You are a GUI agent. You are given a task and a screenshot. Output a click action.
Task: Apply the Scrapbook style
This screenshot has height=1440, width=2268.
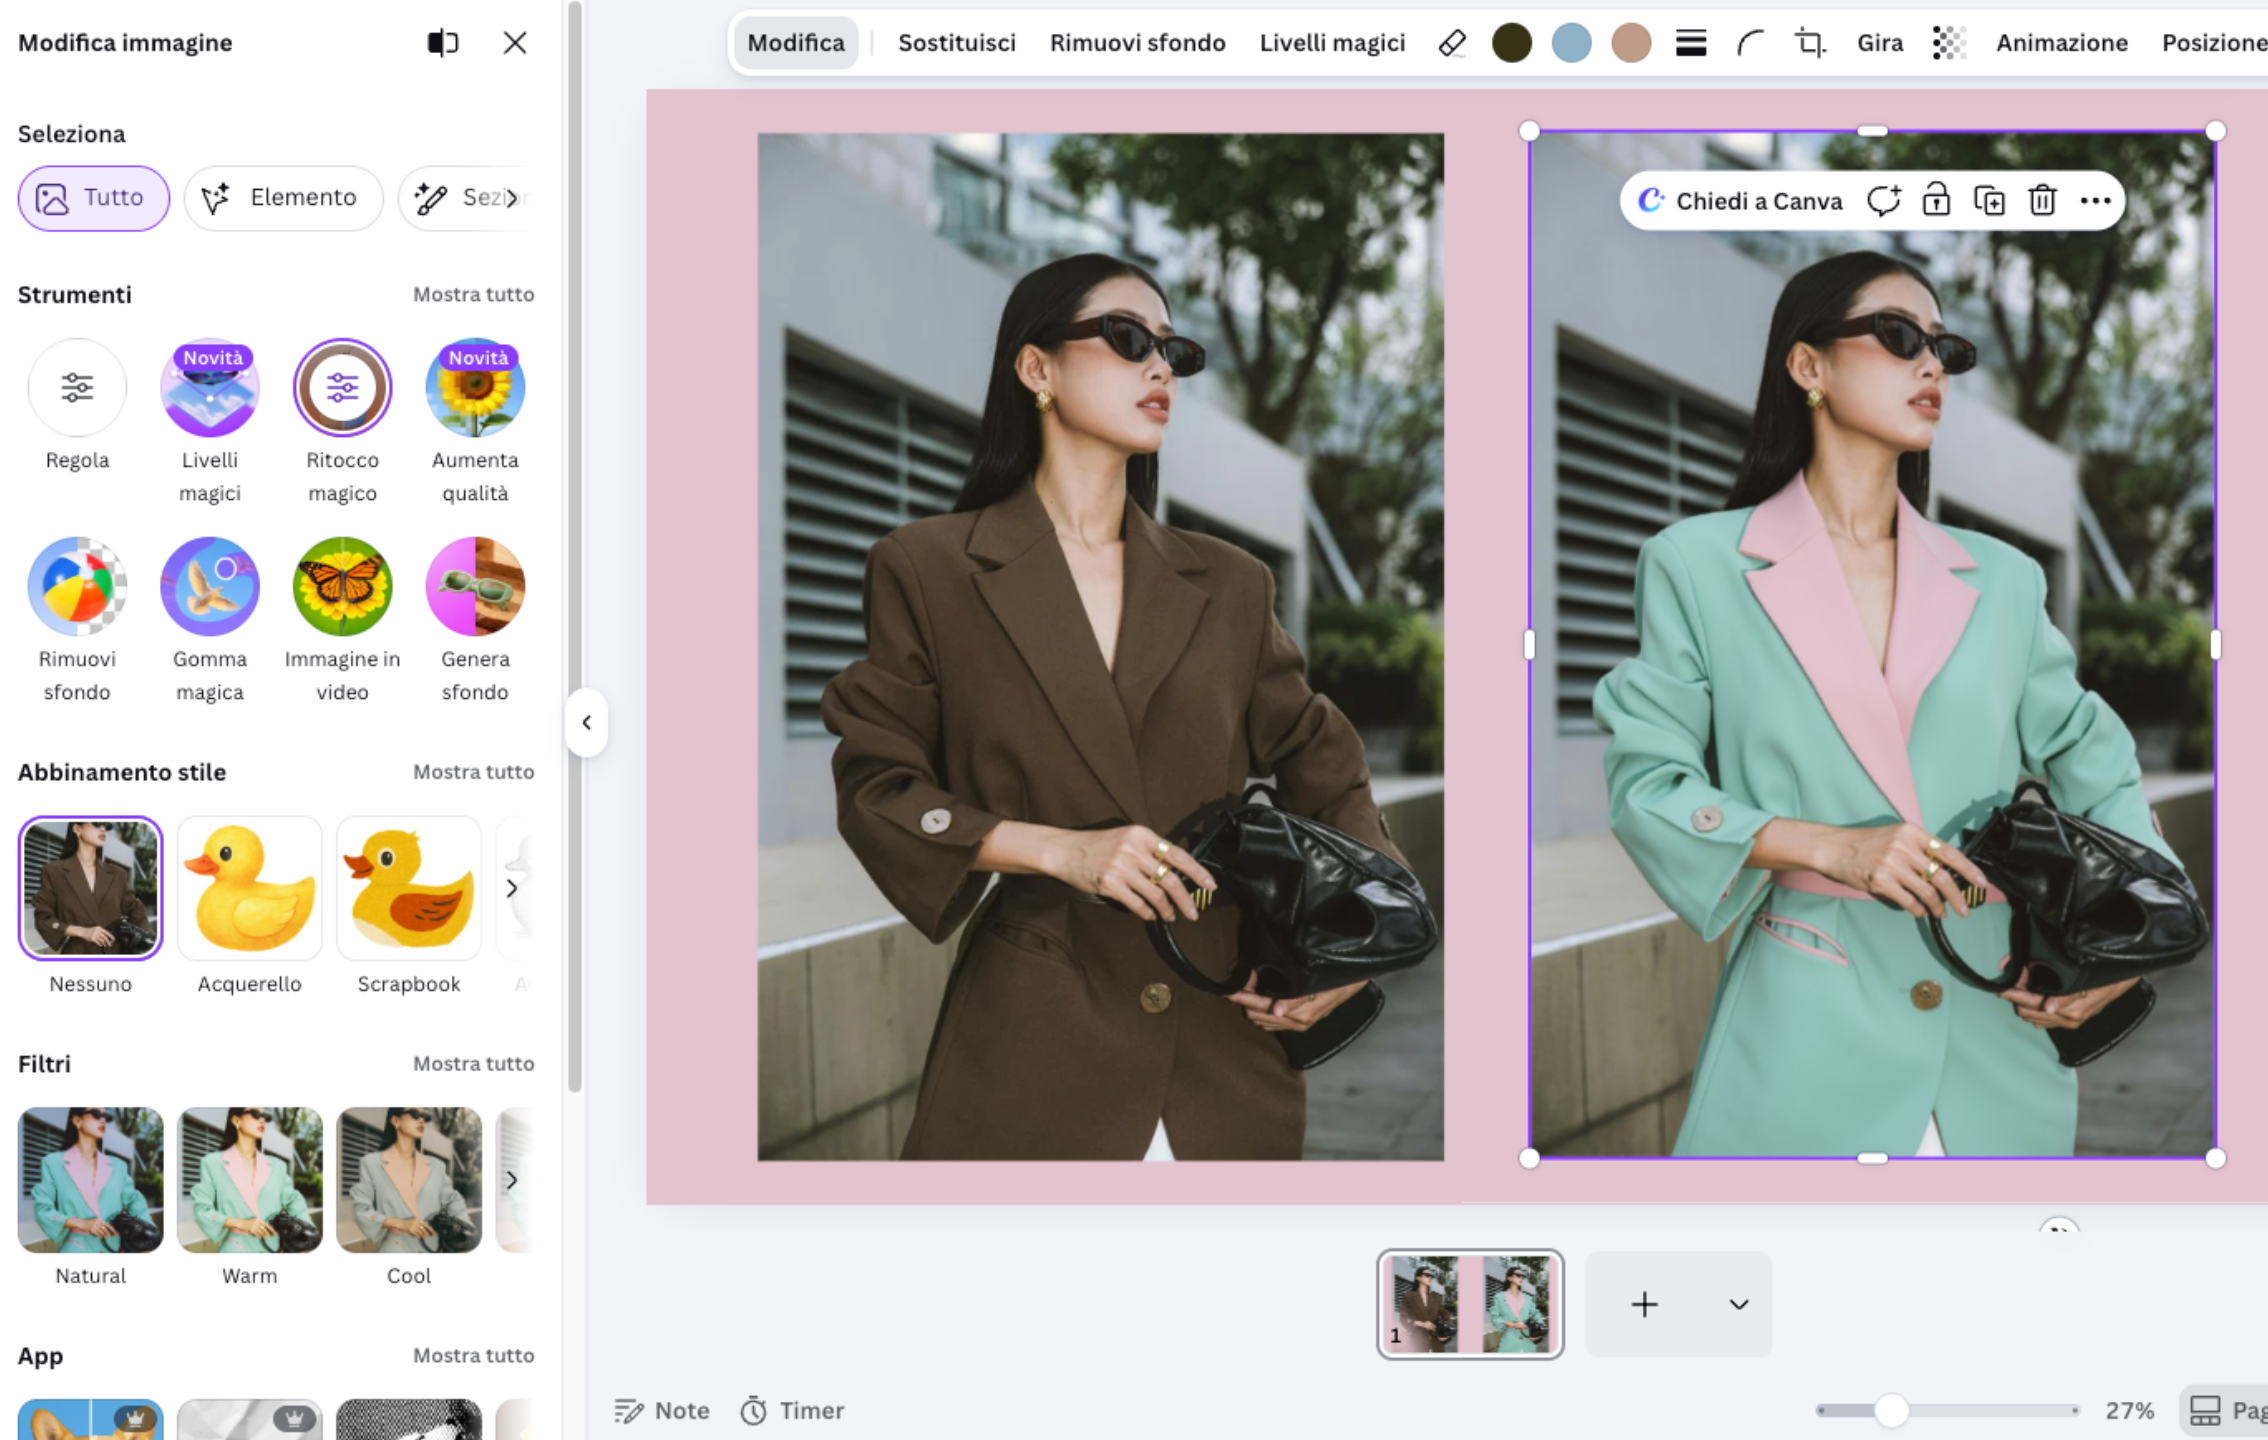(x=409, y=888)
